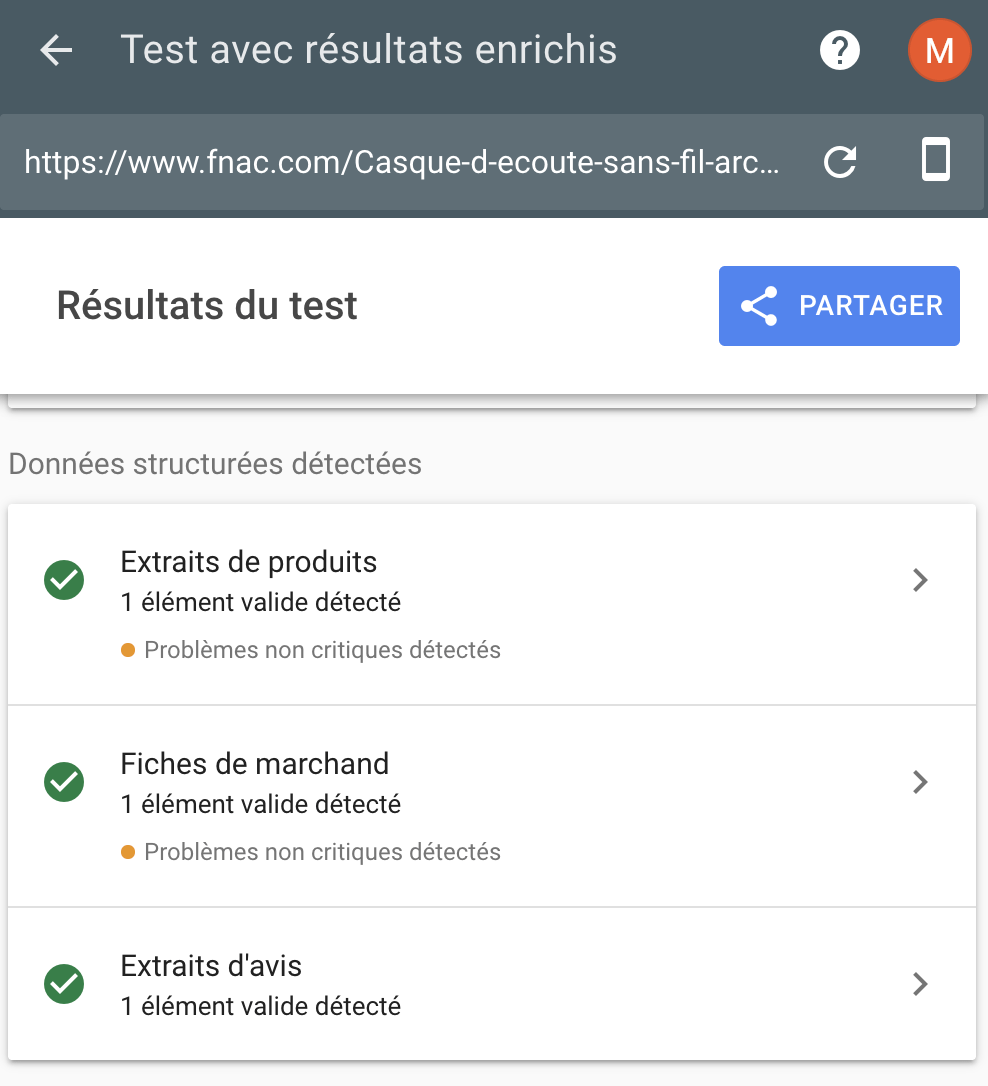
Task: Expand the Fiches de marchand details
Action: (x=919, y=782)
